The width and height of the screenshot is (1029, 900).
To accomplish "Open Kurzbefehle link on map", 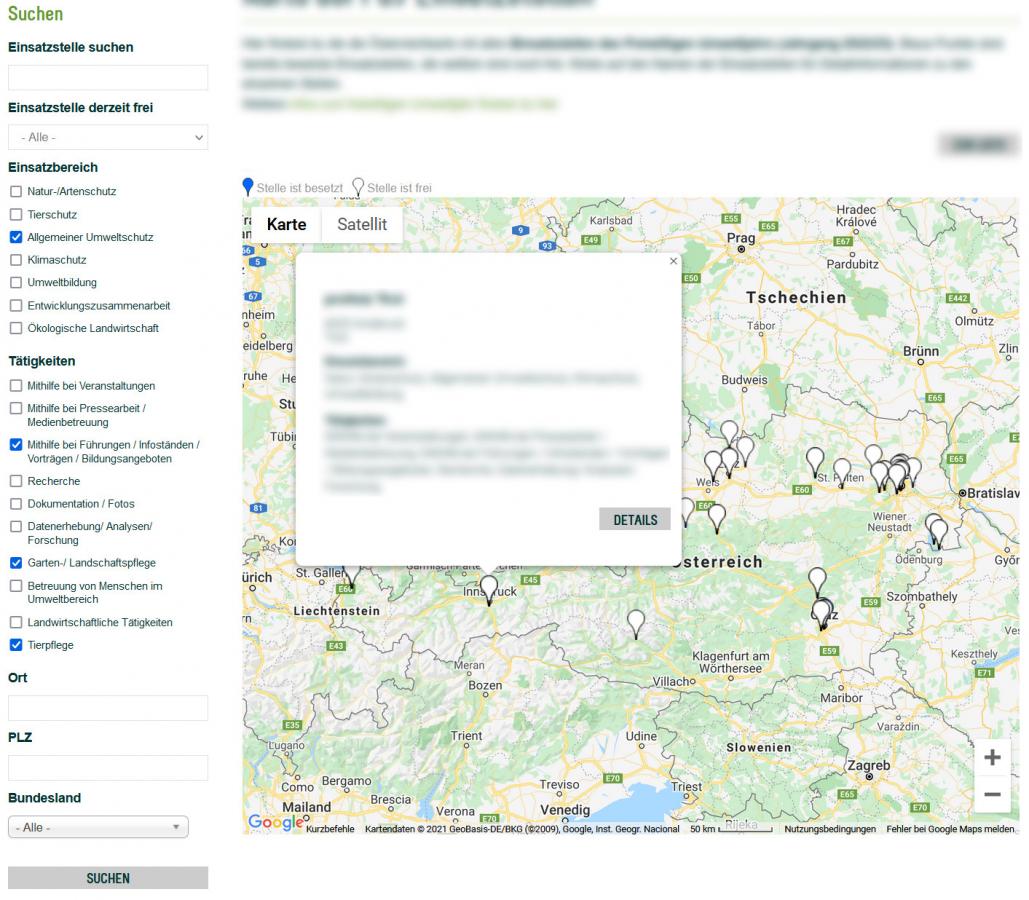I will pyautogui.click(x=330, y=829).
